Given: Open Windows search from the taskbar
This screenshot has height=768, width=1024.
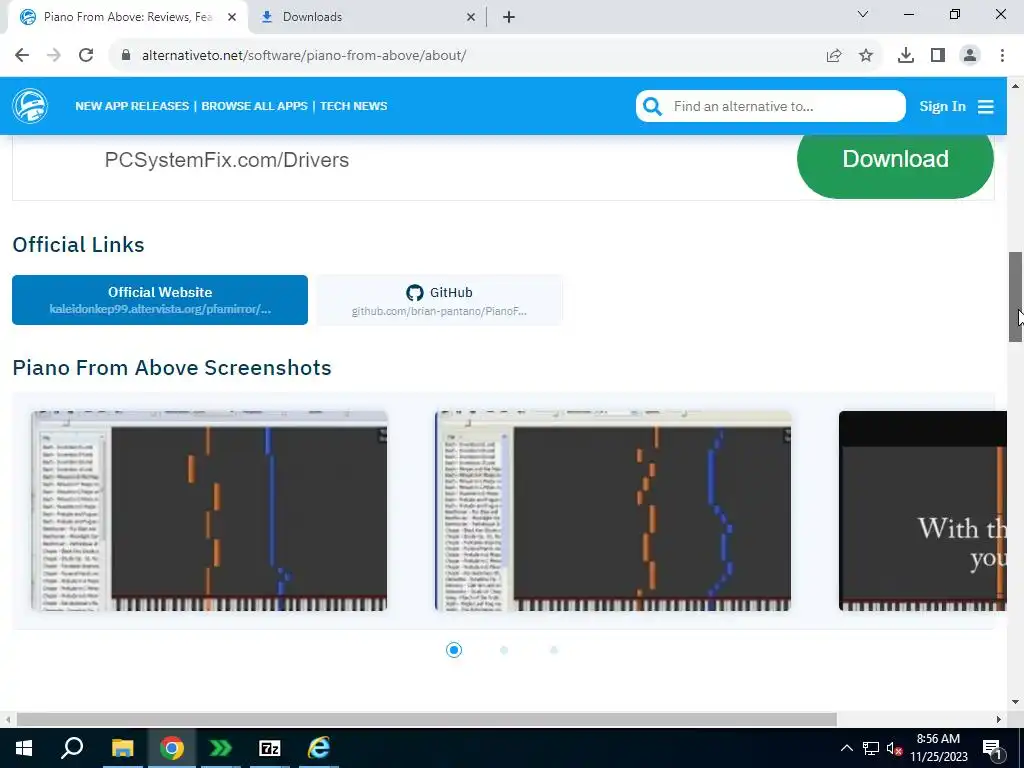Looking at the screenshot, I should pyautogui.click(x=72, y=748).
